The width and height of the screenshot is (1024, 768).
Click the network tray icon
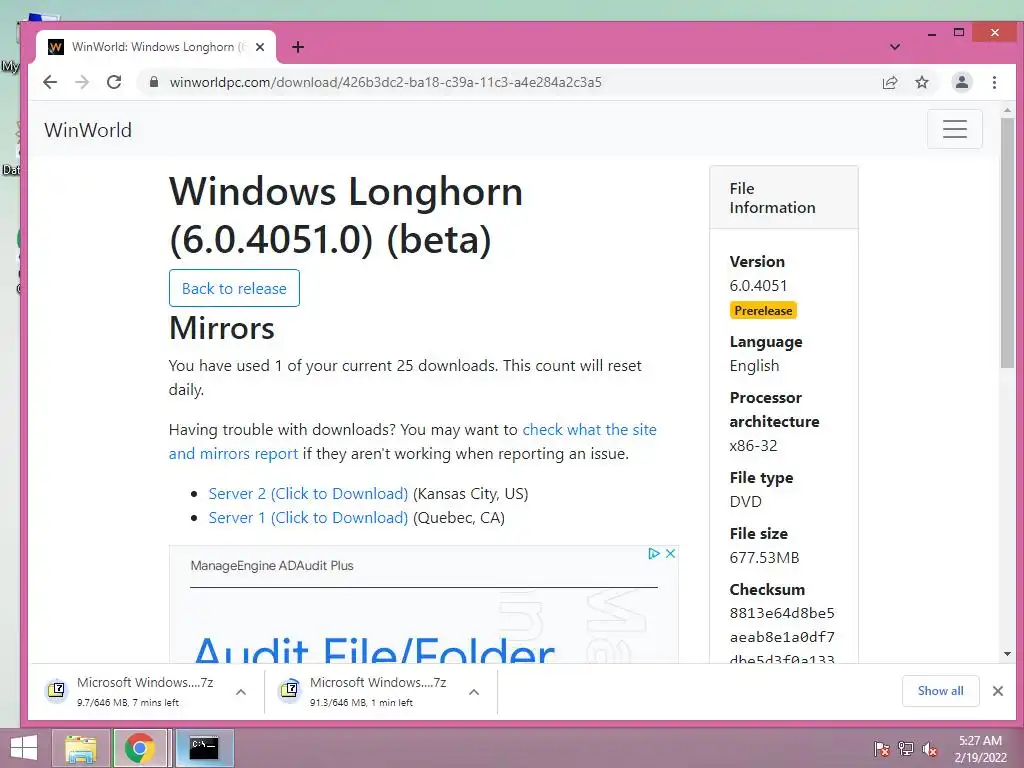(905, 748)
